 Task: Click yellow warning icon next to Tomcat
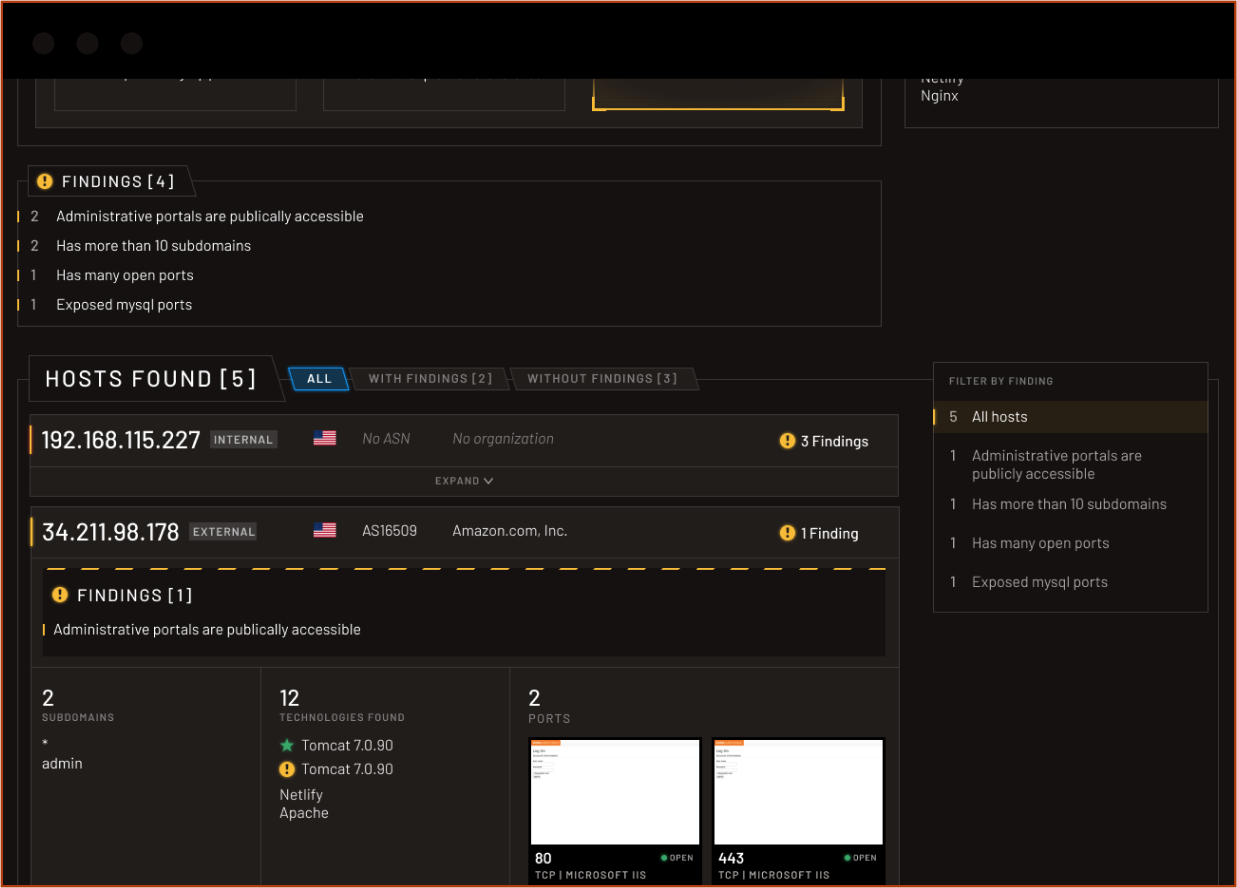(287, 769)
